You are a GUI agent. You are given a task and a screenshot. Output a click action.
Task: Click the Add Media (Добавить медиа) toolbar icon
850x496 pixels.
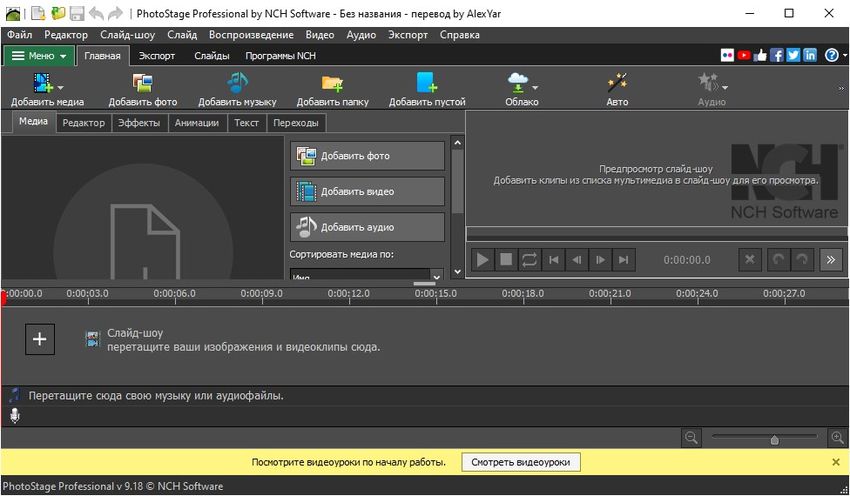point(43,82)
